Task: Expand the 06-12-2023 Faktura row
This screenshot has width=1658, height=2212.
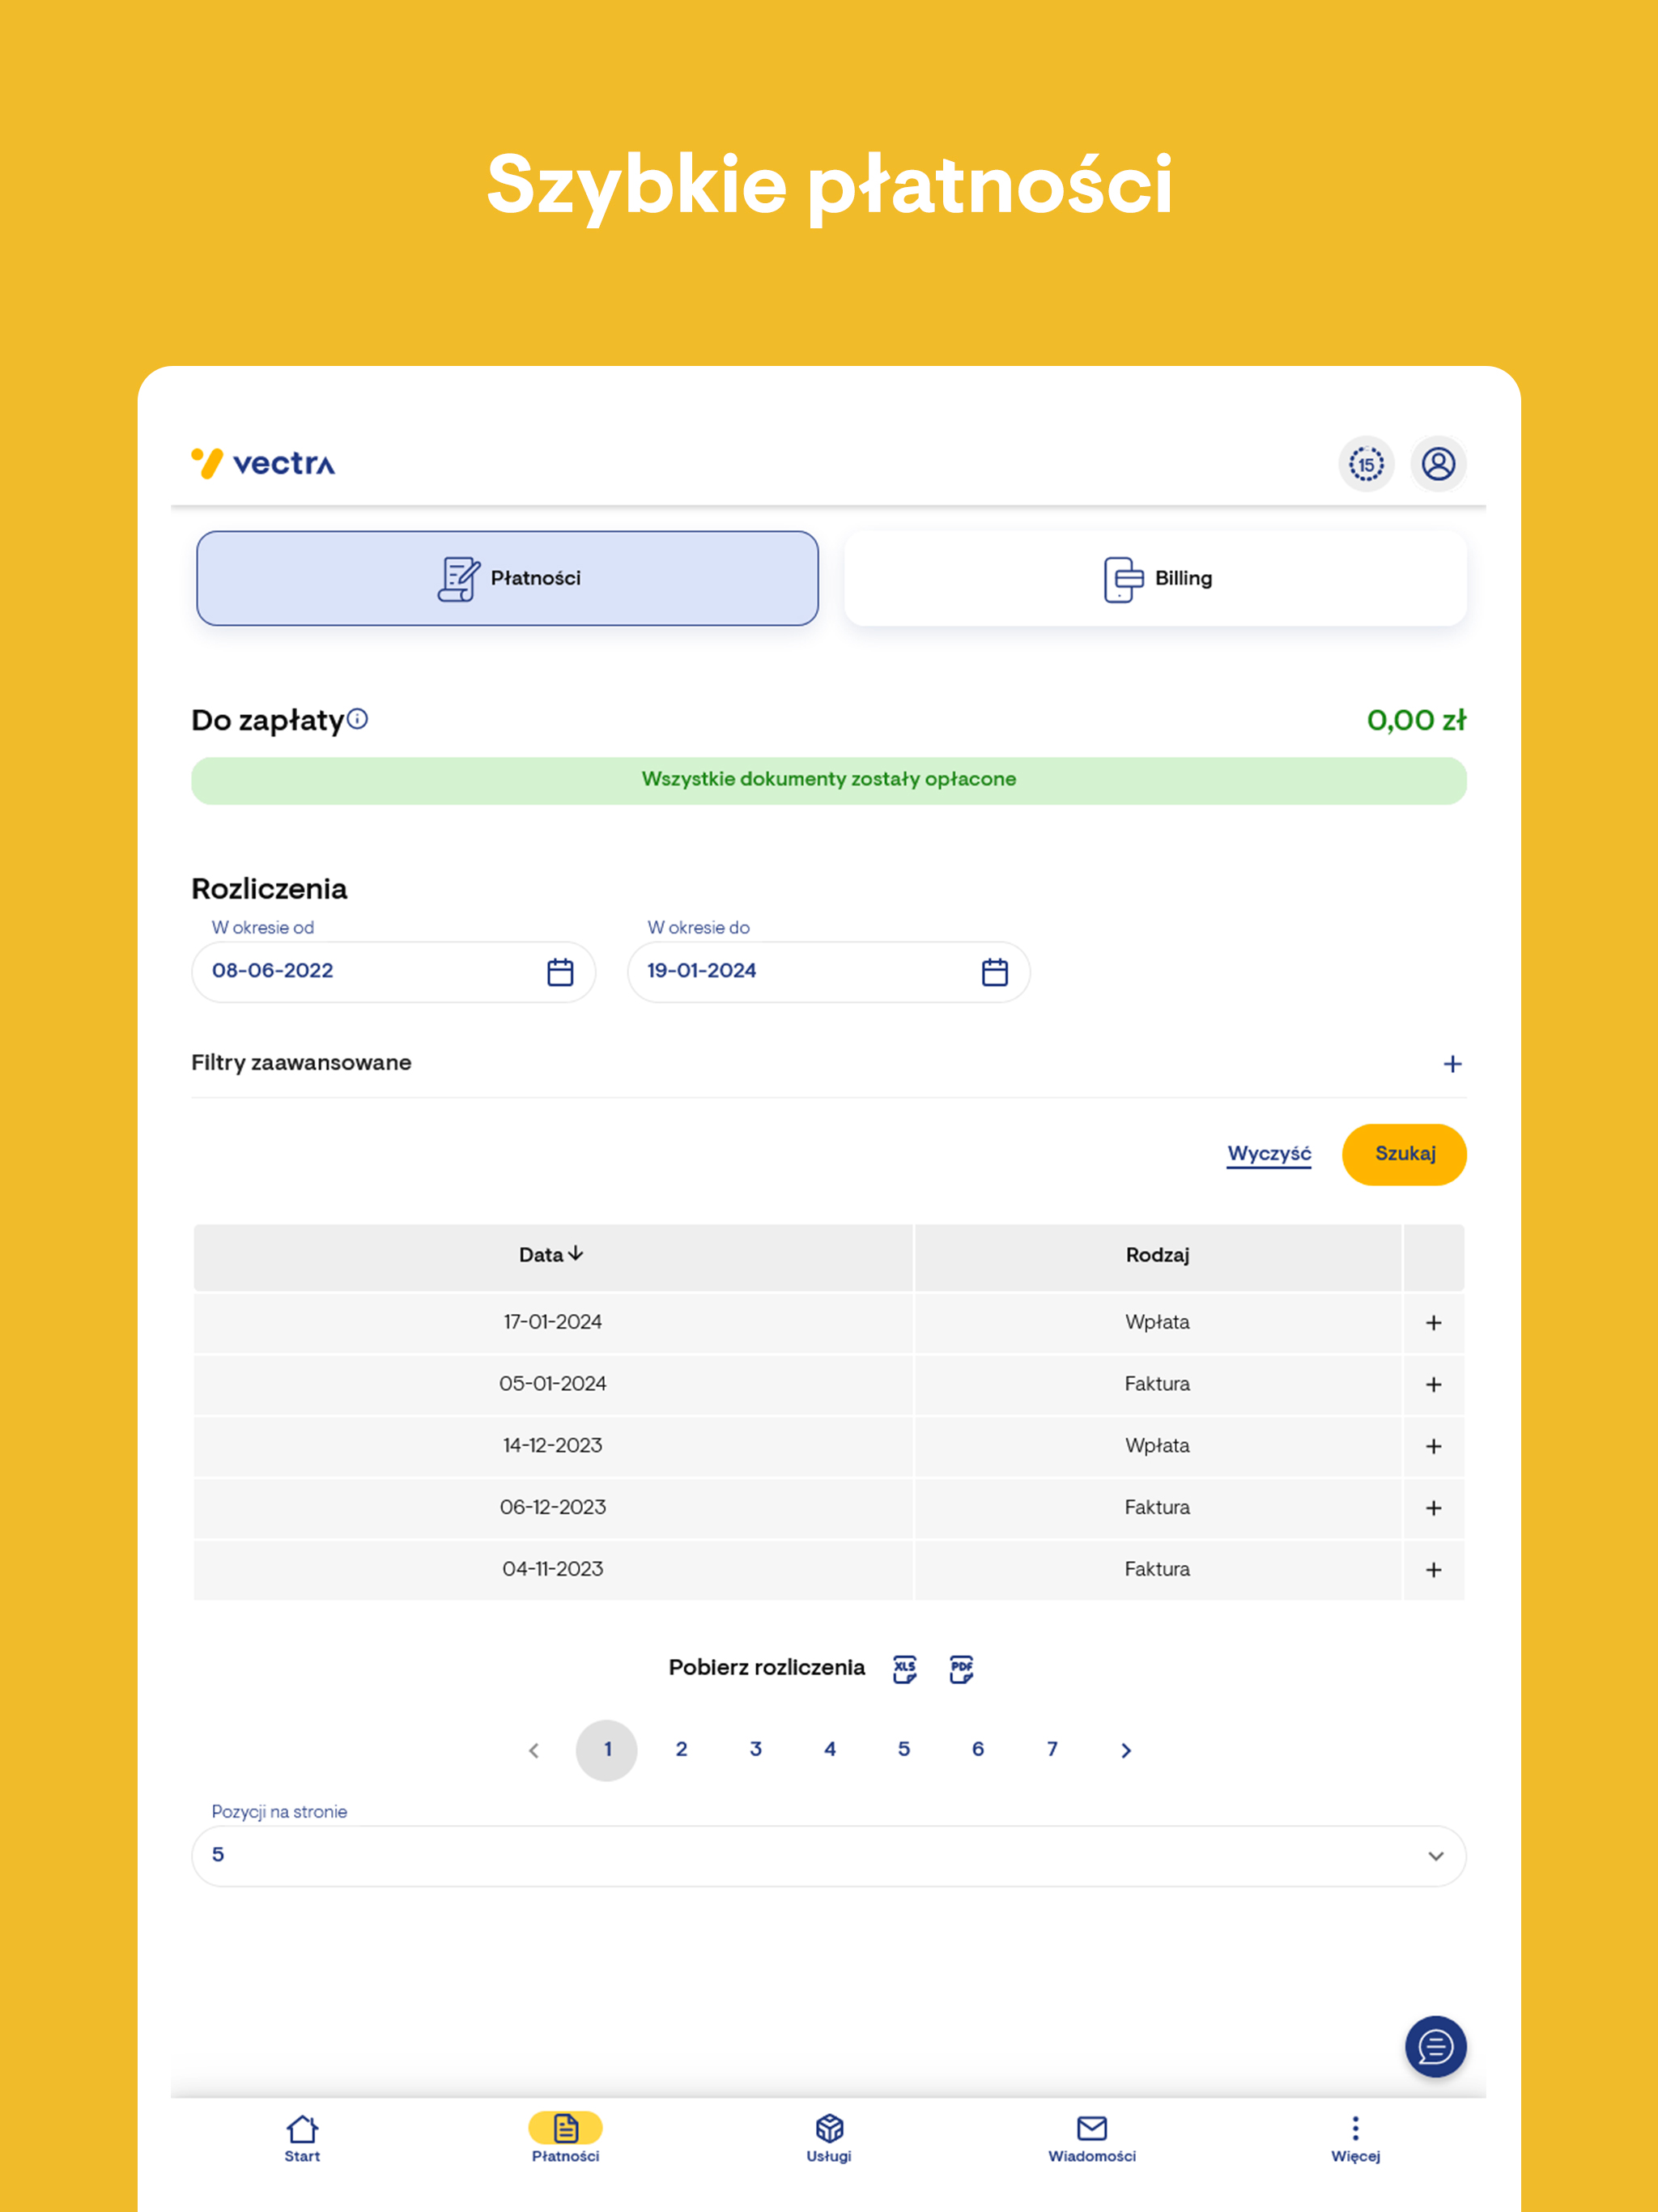Action: 1433,1508
